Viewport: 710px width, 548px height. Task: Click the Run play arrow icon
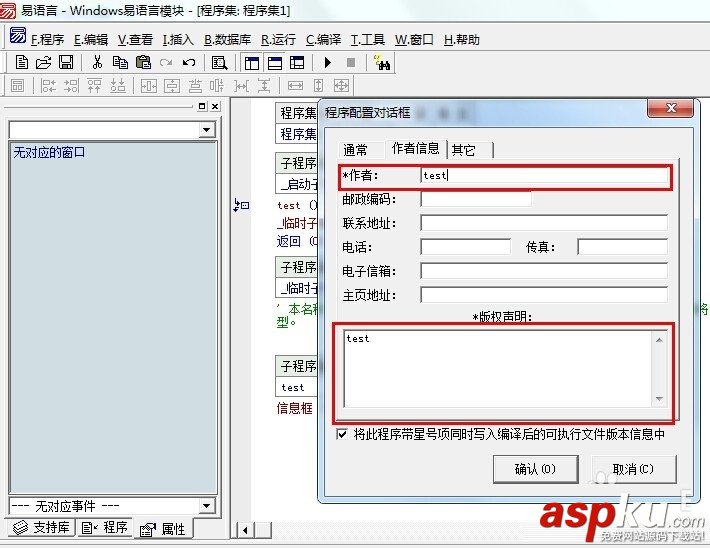(327, 62)
